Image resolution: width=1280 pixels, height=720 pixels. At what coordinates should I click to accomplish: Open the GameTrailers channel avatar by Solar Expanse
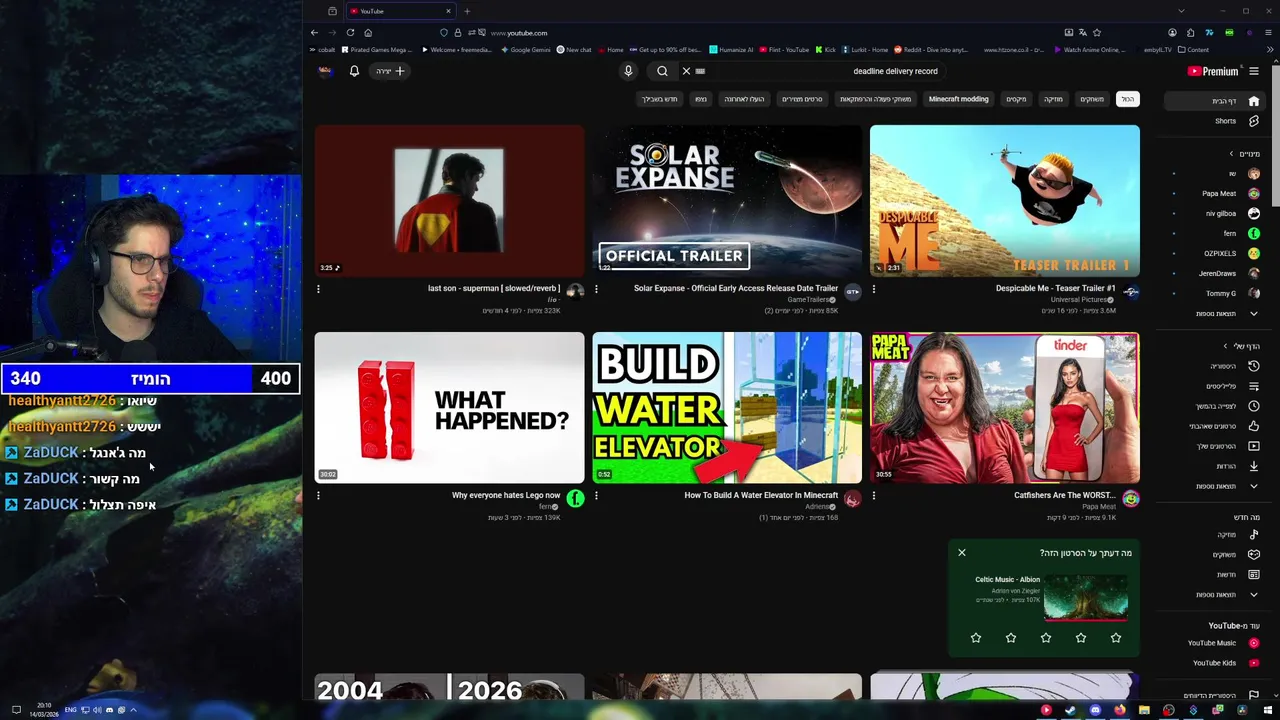[853, 292]
